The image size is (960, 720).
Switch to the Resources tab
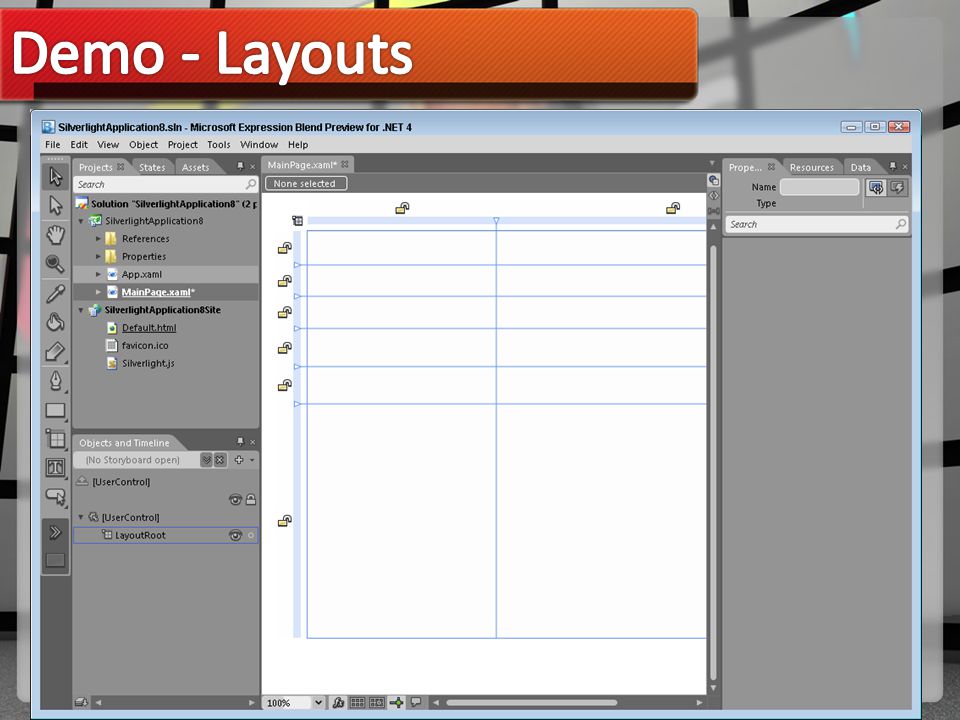[x=811, y=167]
